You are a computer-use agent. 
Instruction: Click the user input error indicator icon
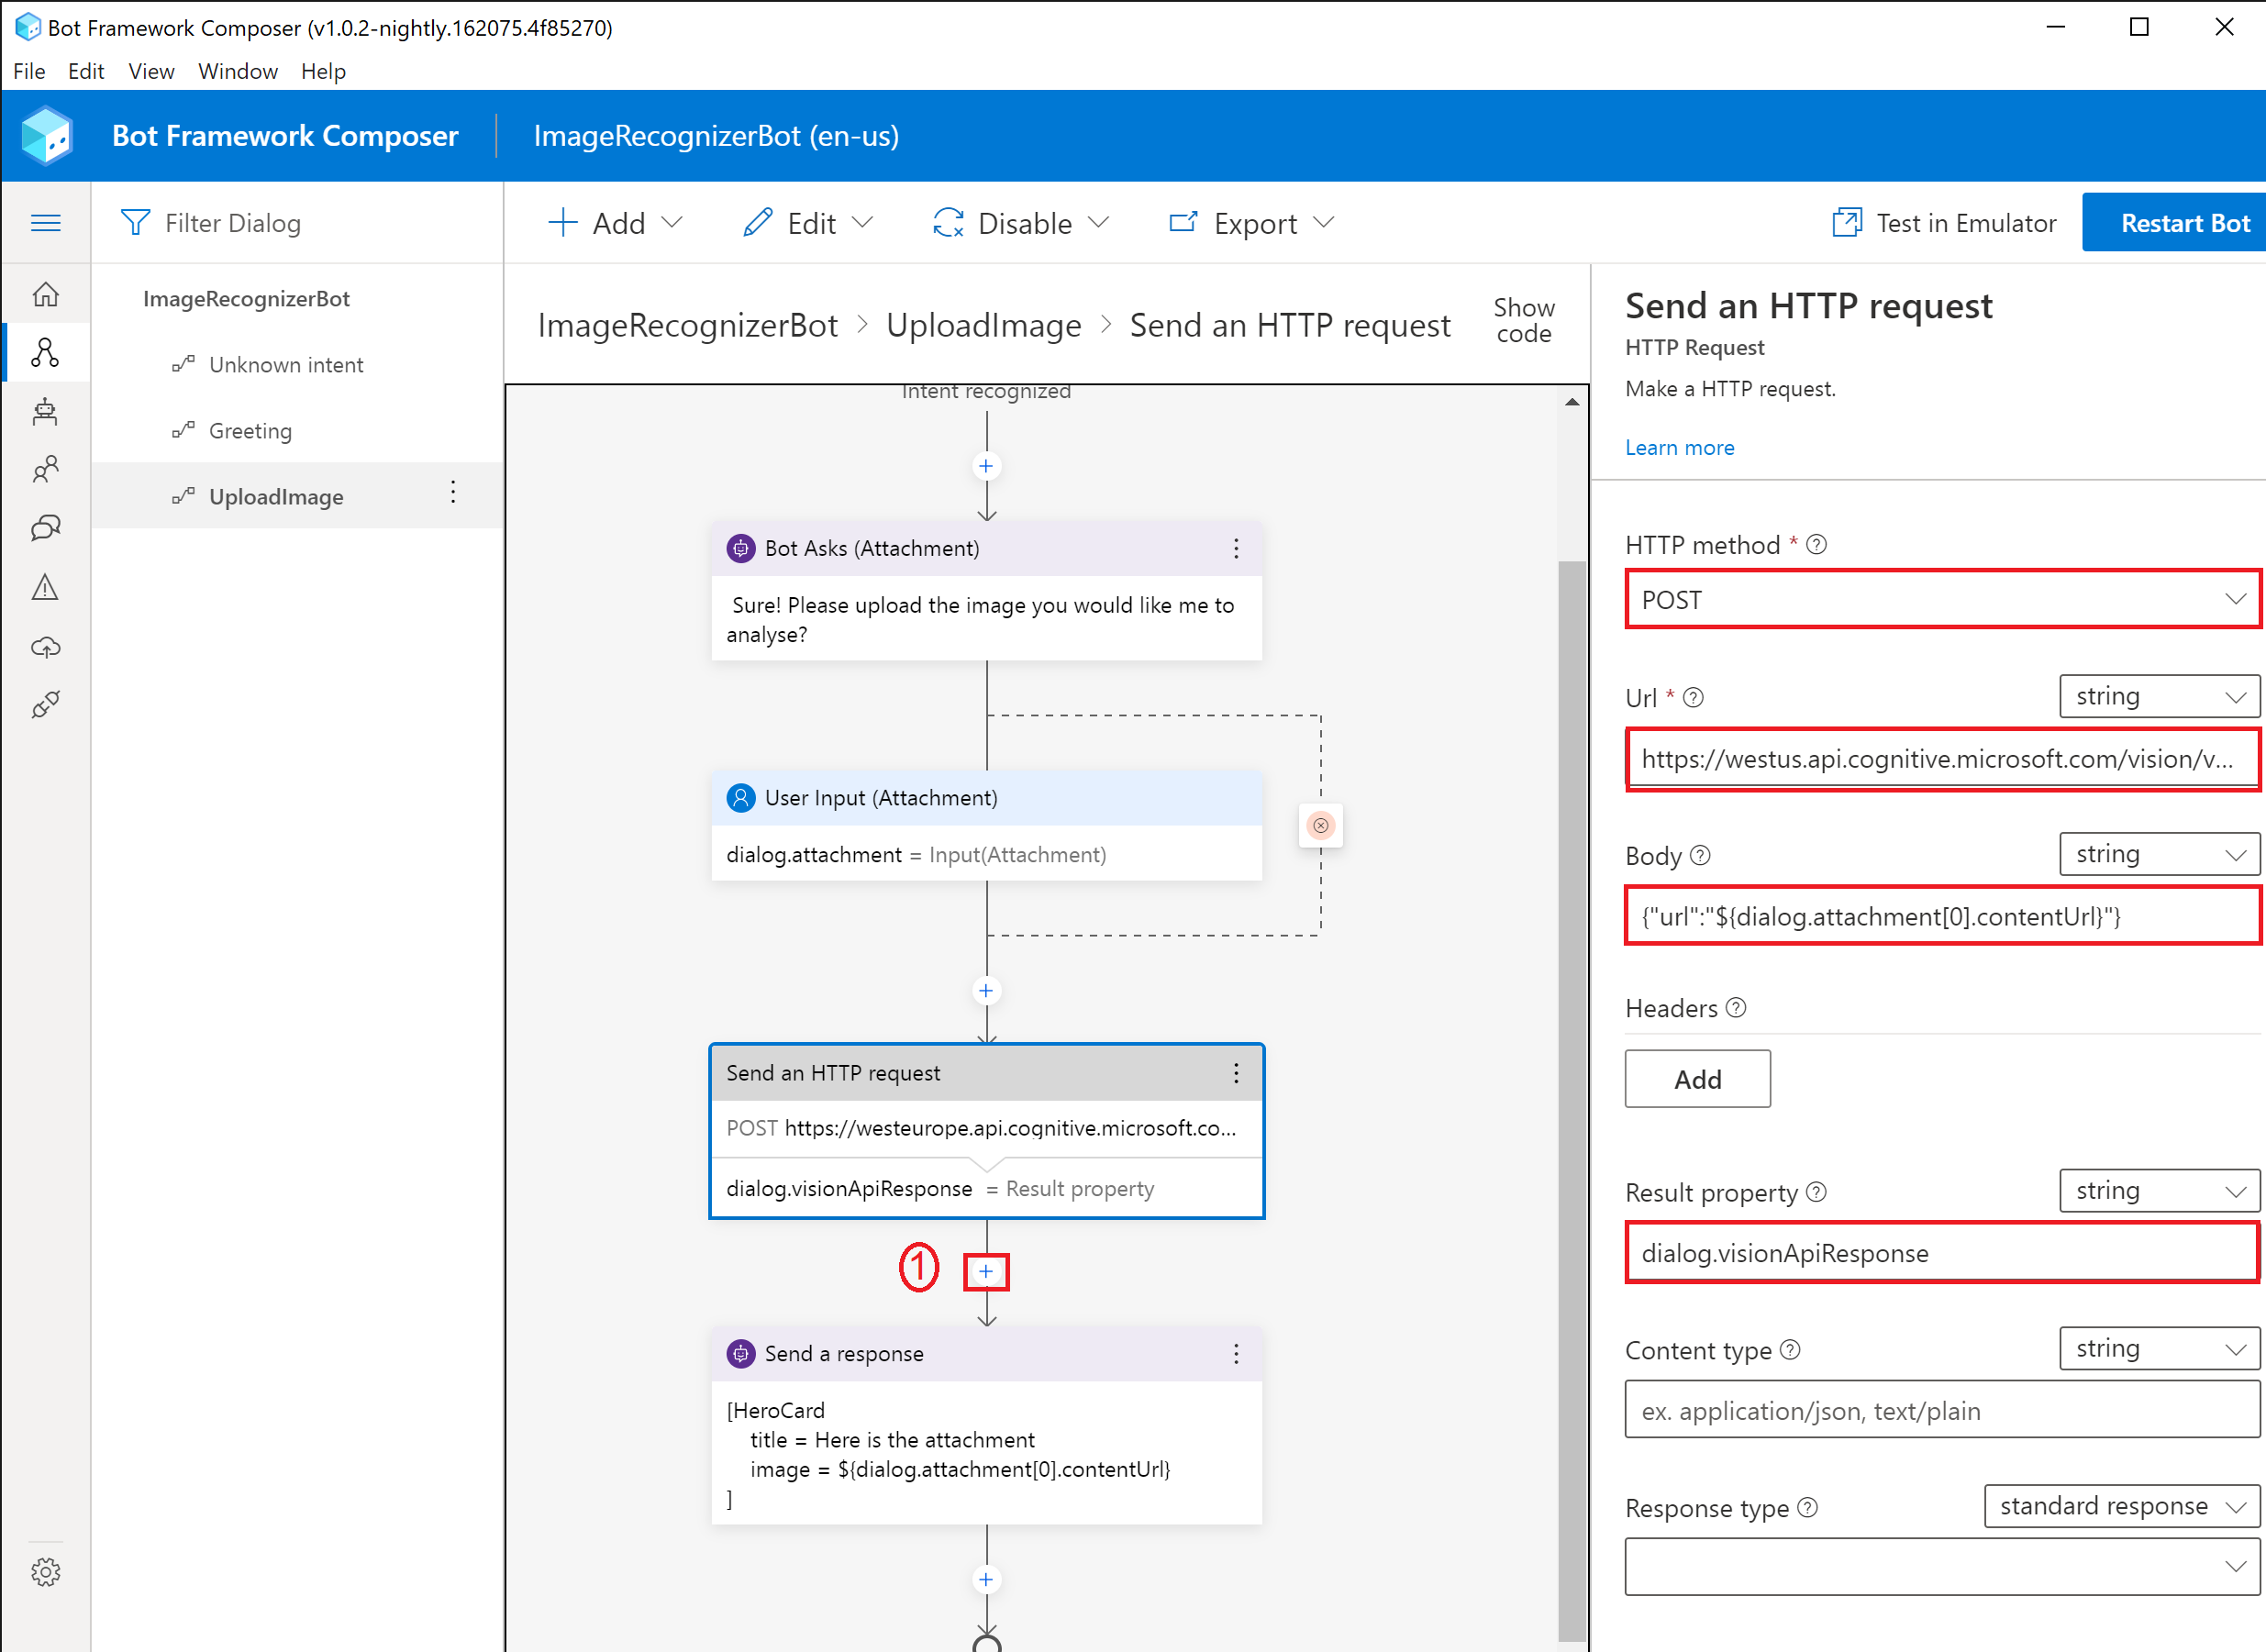(x=1321, y=826)
